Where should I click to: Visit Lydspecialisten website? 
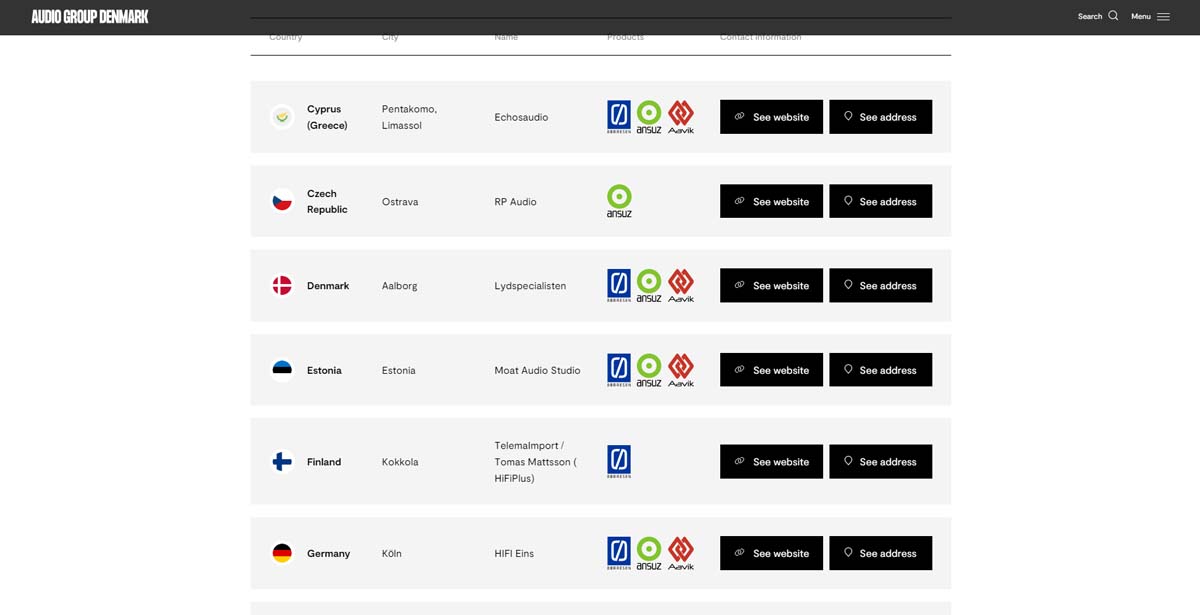click(x=771, y=285)
